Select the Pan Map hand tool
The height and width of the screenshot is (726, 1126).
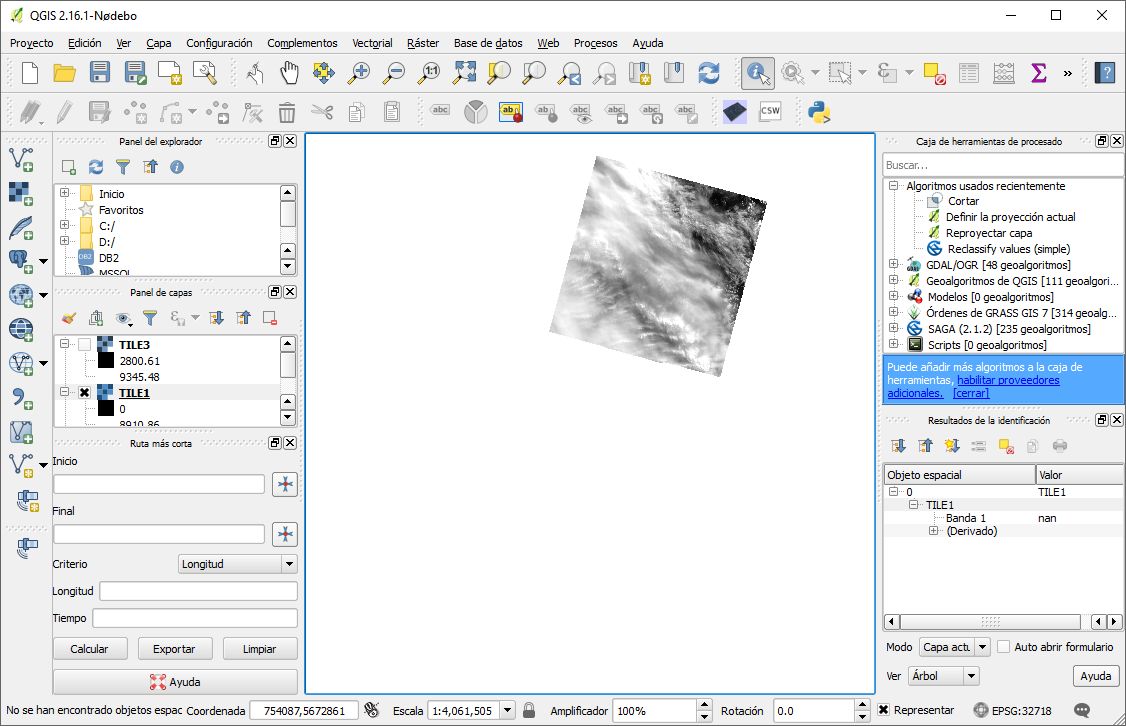[x=289, y=72]
